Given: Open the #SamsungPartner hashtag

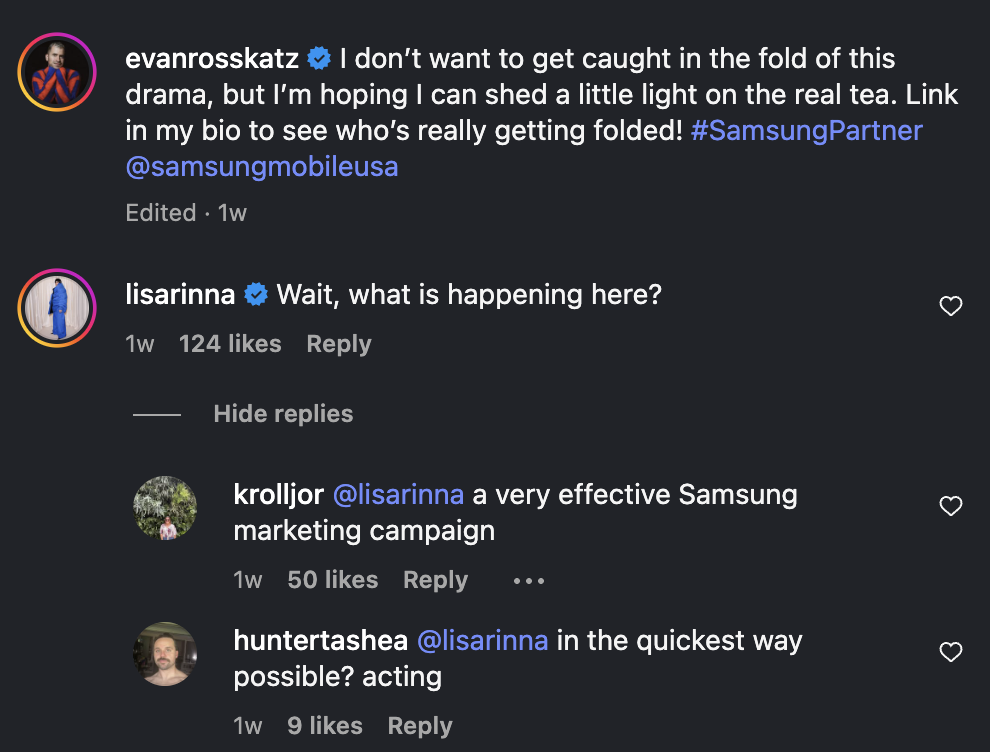Looking at the screenshot, I should pyautogui.click(x=807, y=131).
